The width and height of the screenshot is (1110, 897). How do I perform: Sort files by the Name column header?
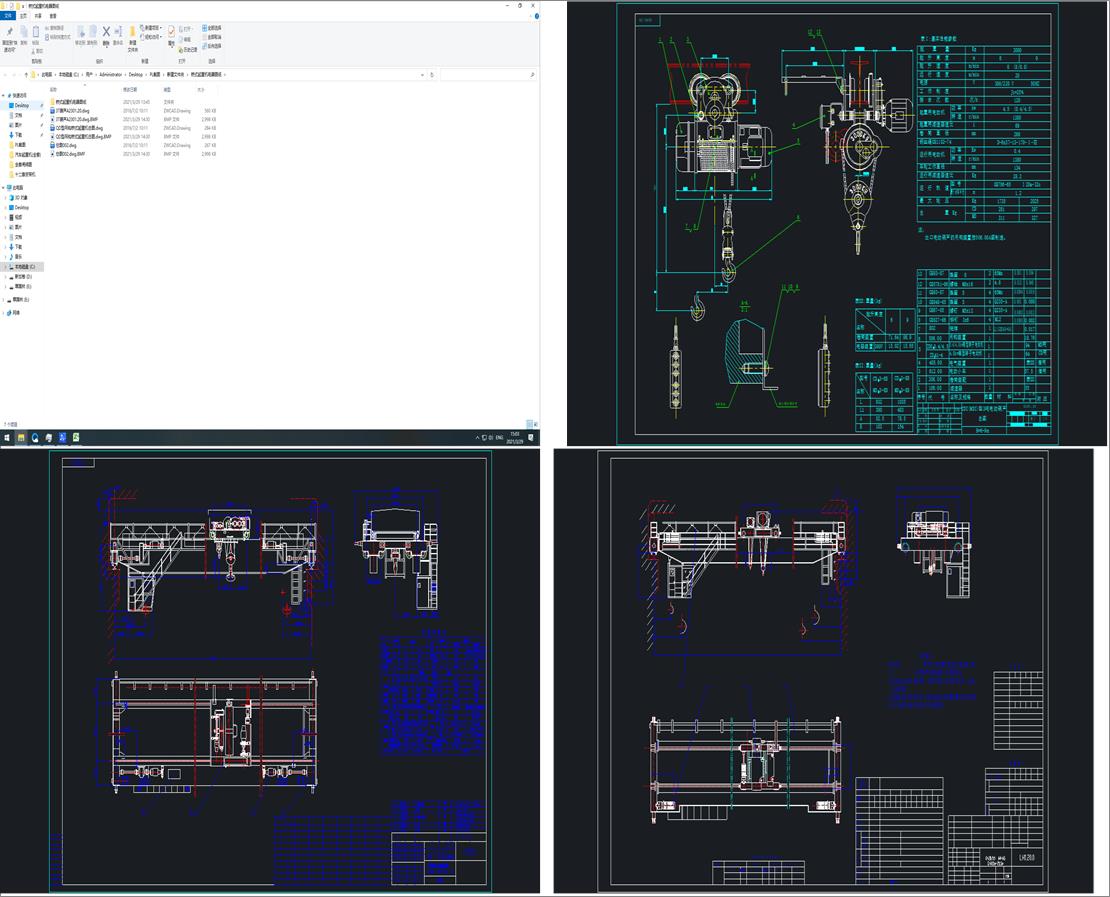[x=53, y=90]
